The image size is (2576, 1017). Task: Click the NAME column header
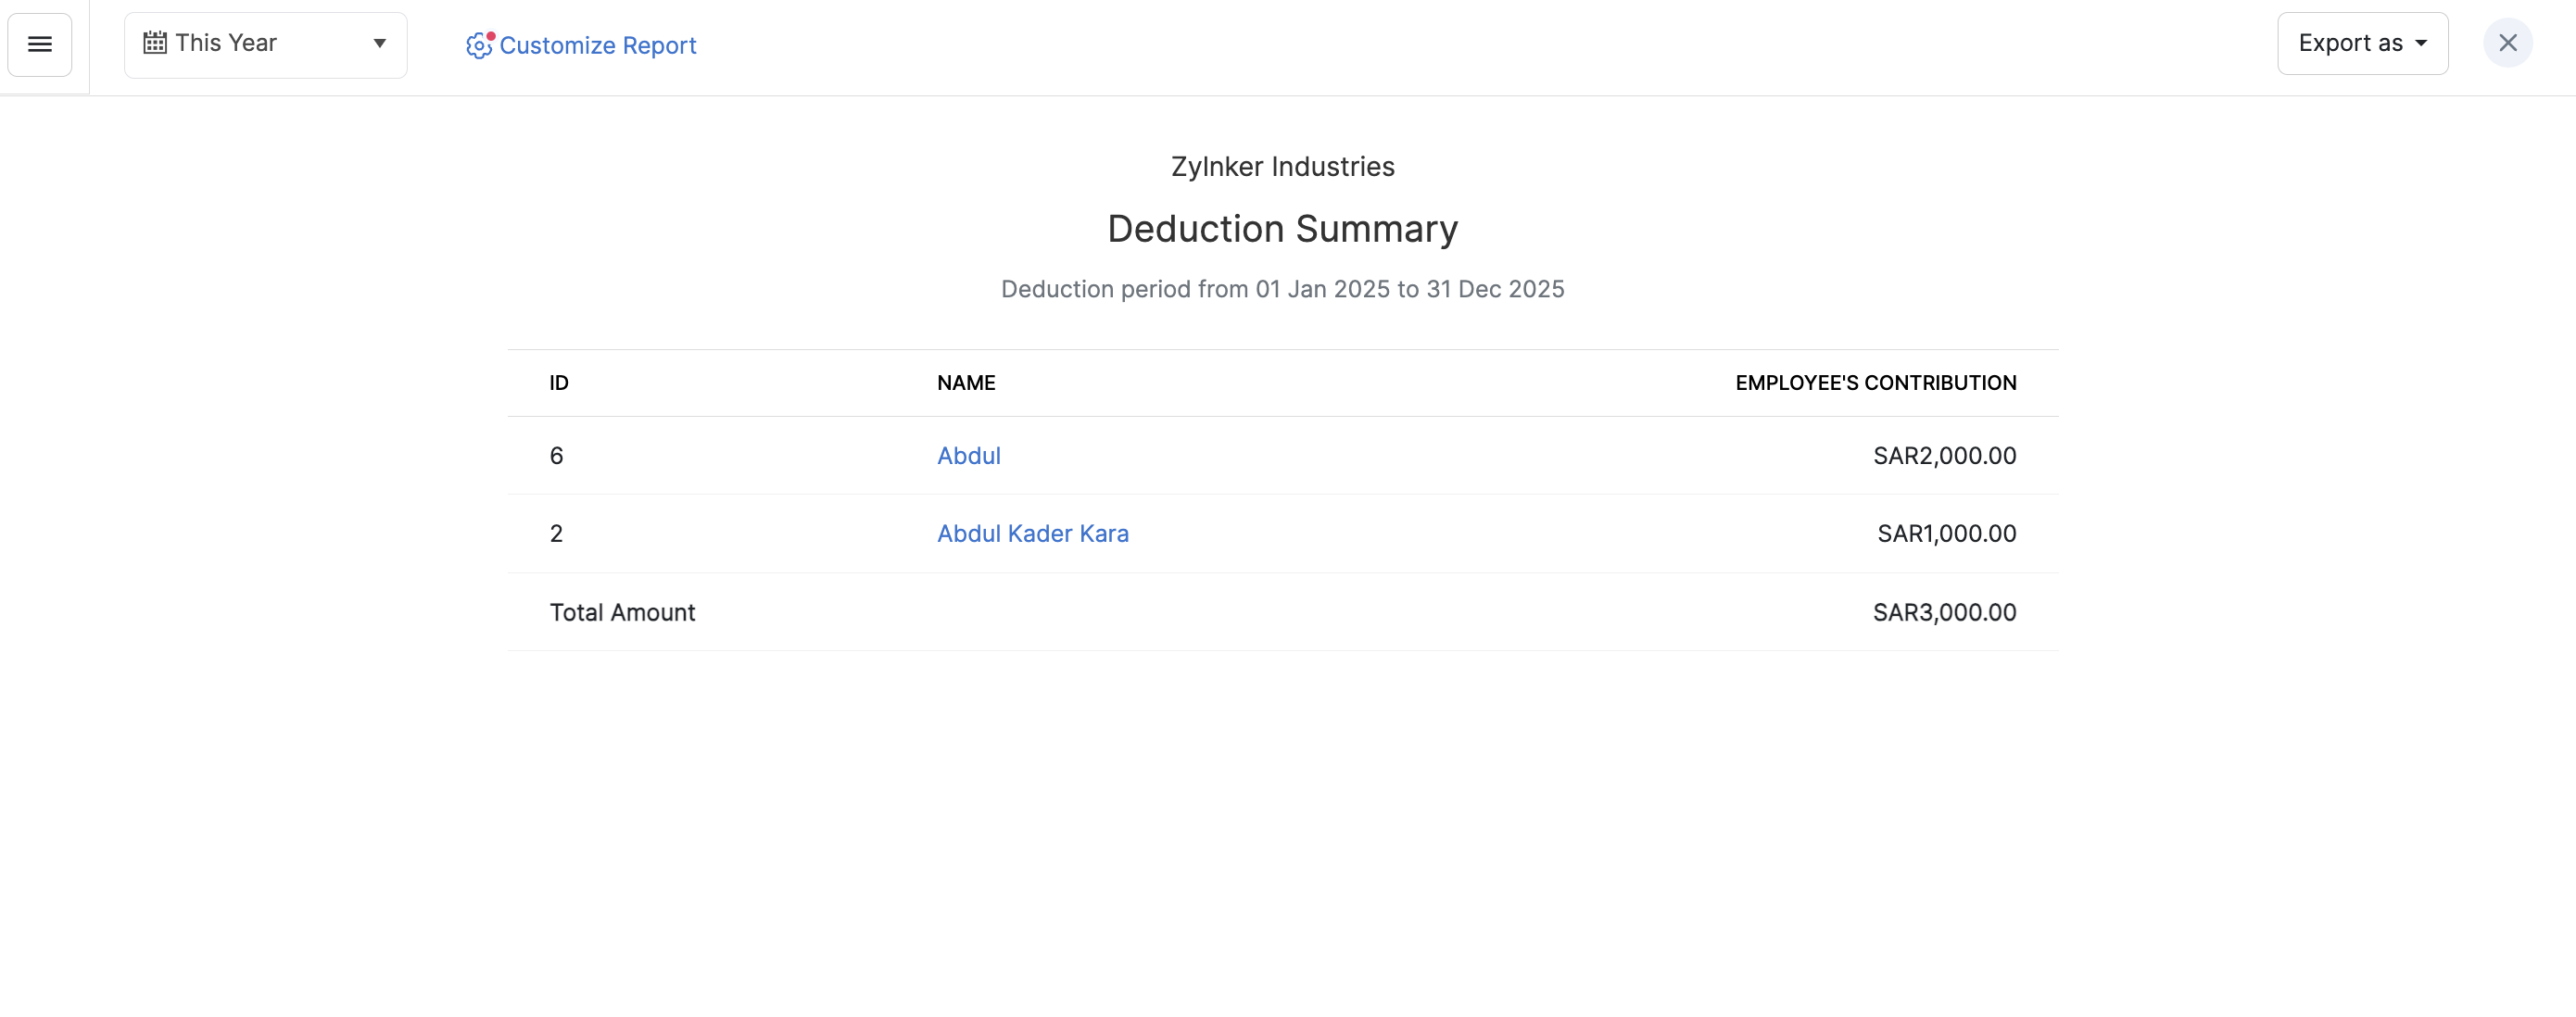[x=965, y=383]
